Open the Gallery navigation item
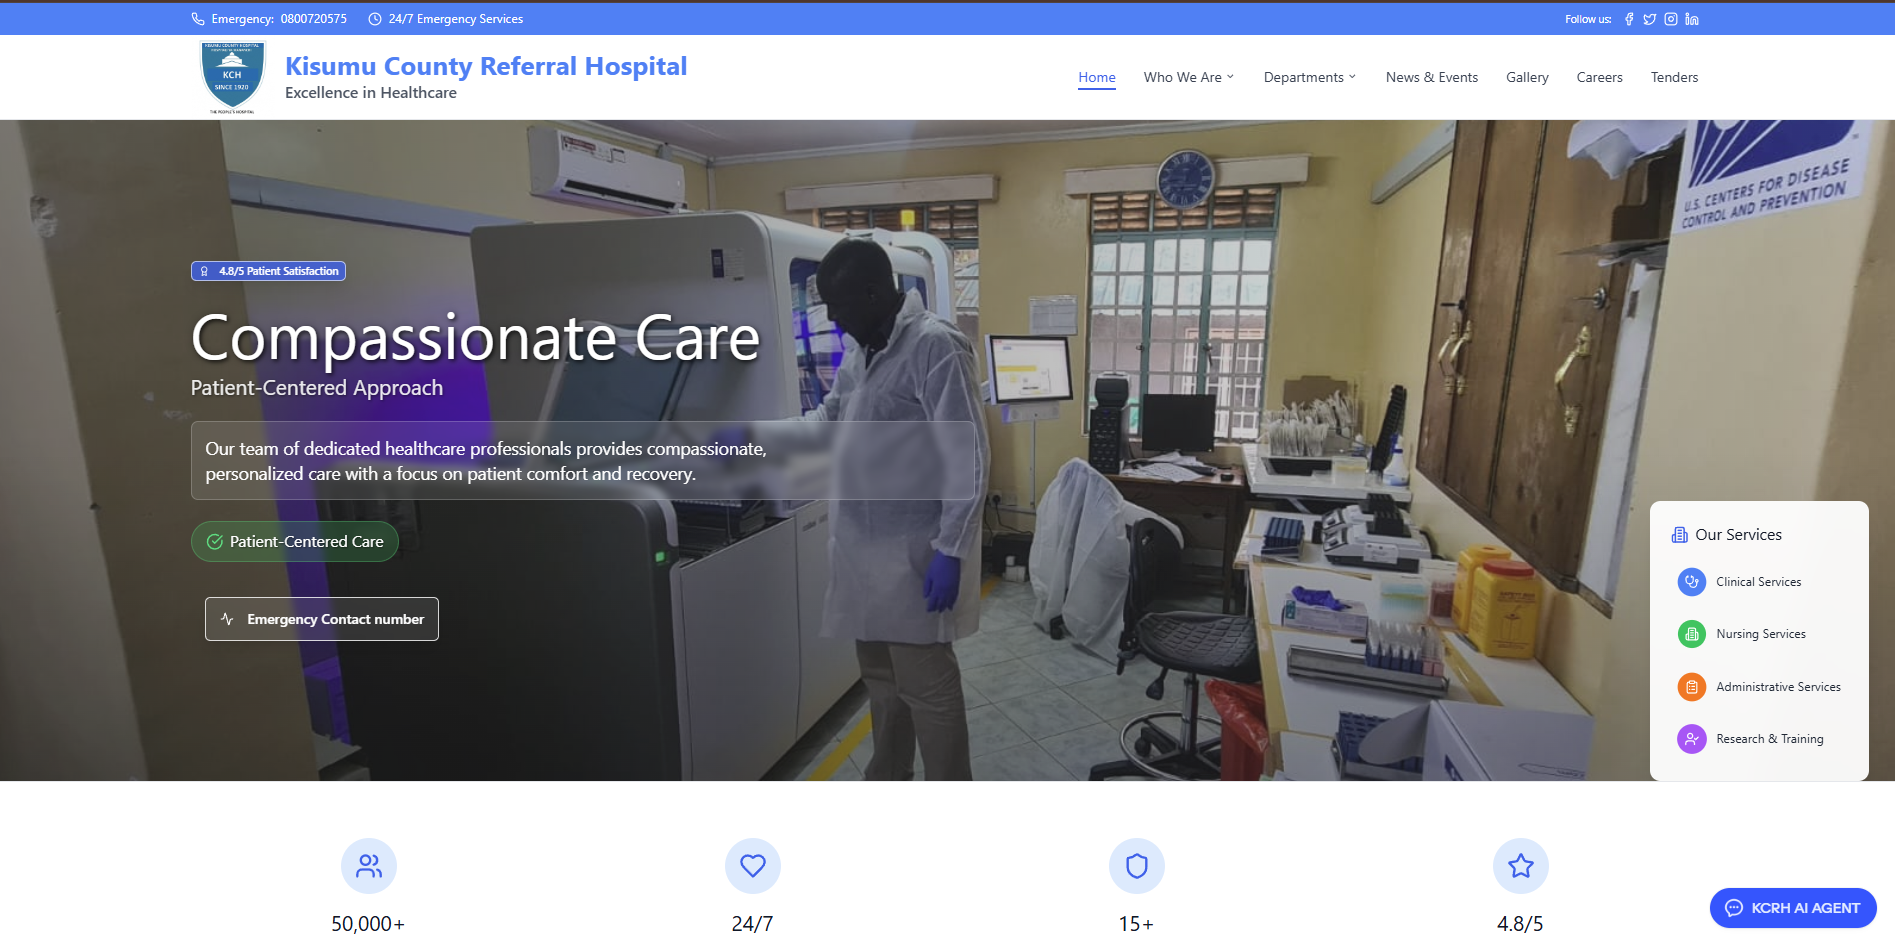The height and width of the screenshot is (937, 1895). click(1527, 77)
